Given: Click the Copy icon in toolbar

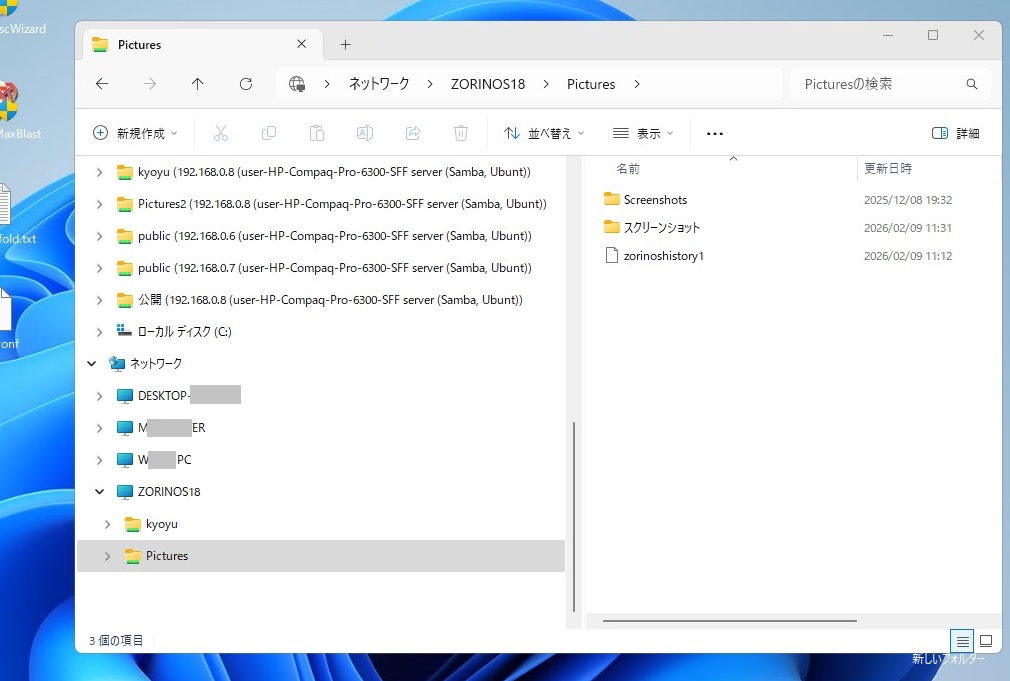Looking at the screenshot, I should [x=269, y=133].
